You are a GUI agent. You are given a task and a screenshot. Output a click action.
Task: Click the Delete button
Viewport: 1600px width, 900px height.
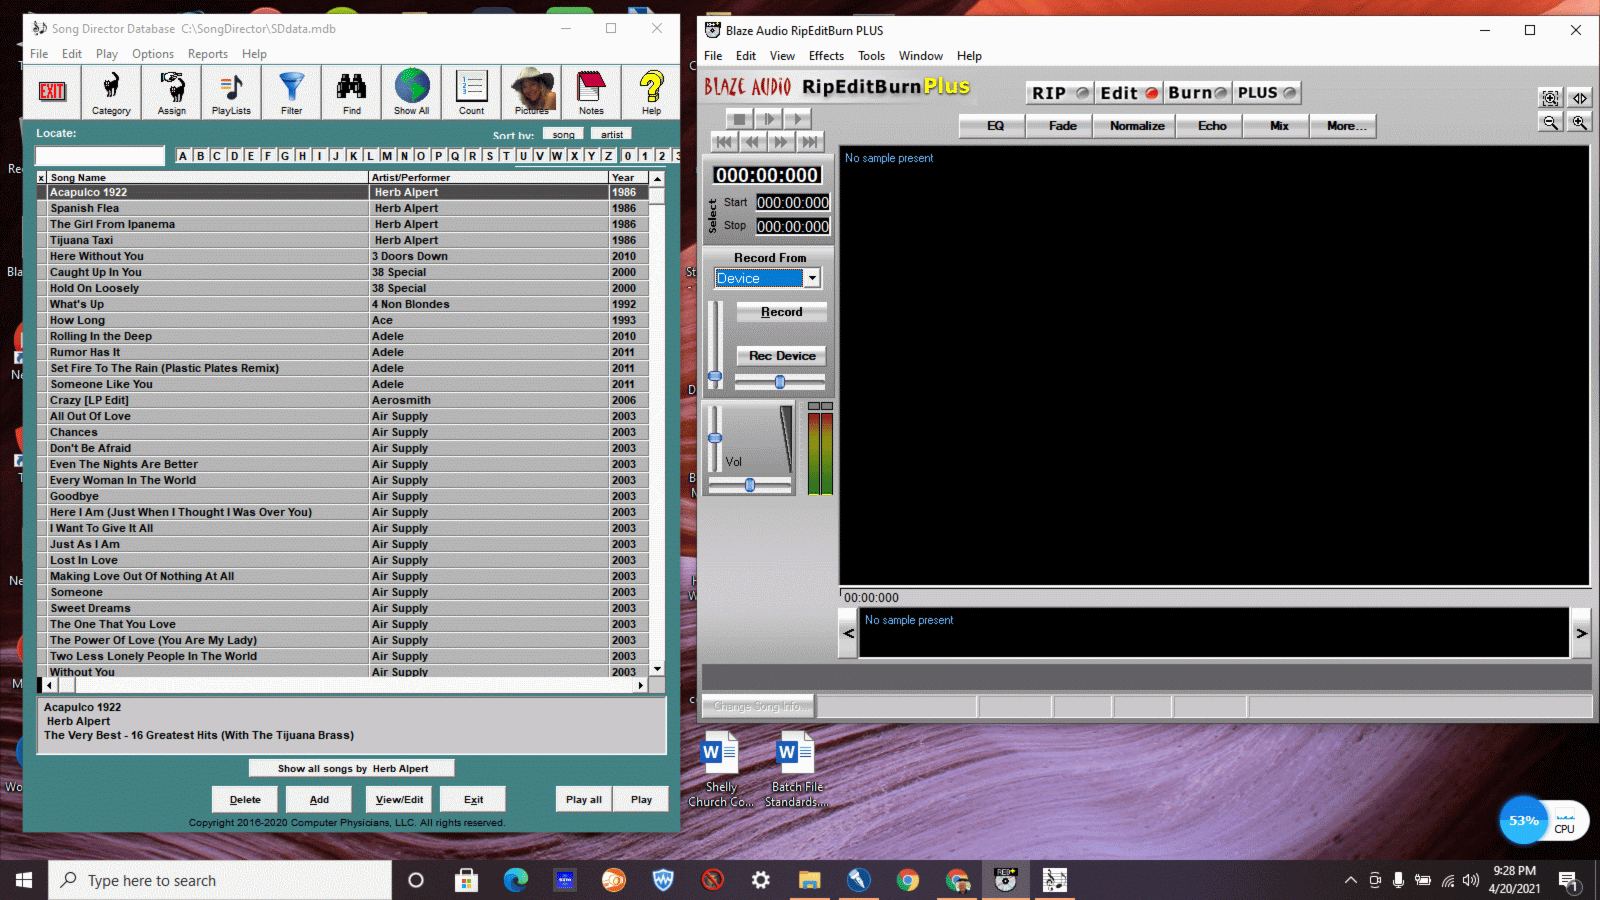tap(245, 799)
